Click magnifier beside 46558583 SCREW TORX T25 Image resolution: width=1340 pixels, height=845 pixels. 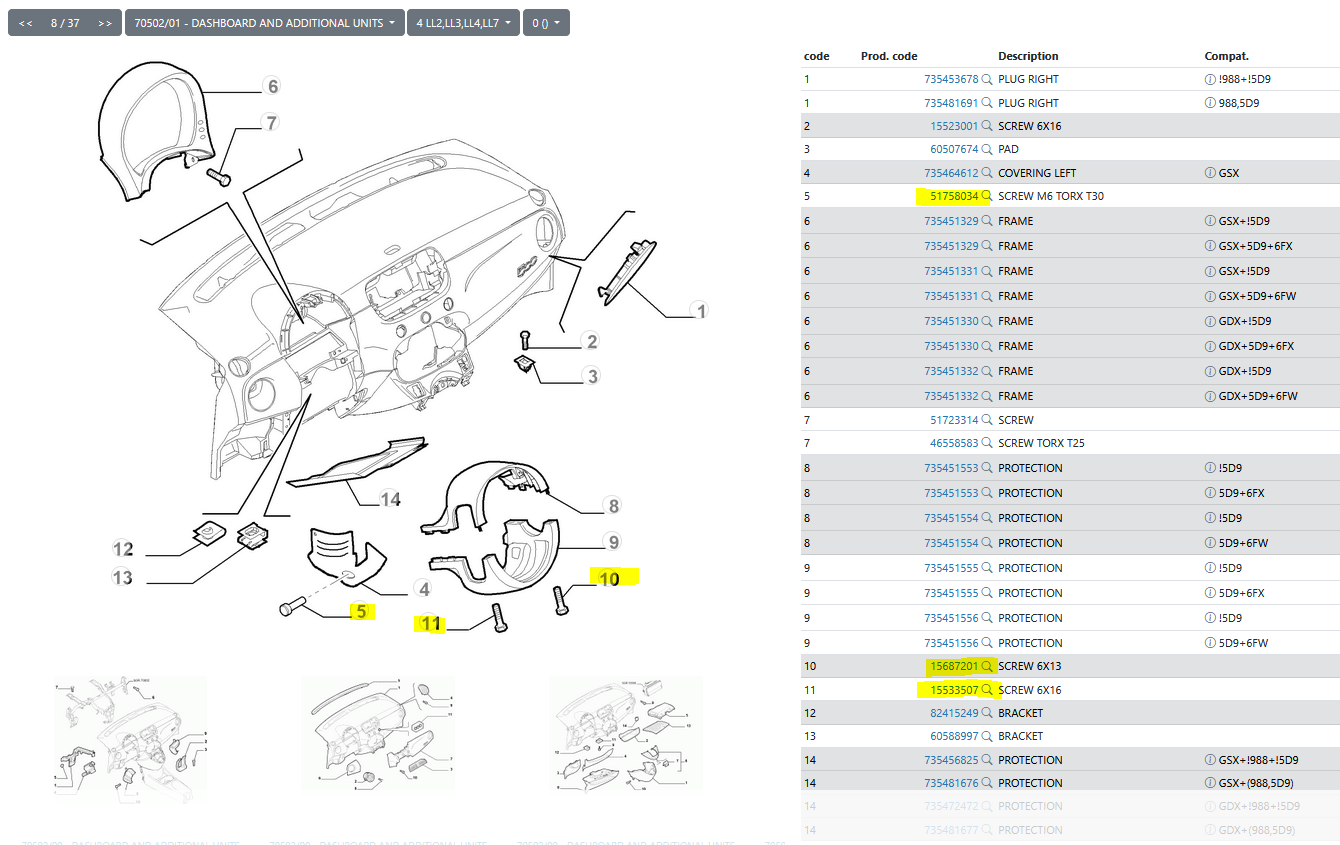986,443
